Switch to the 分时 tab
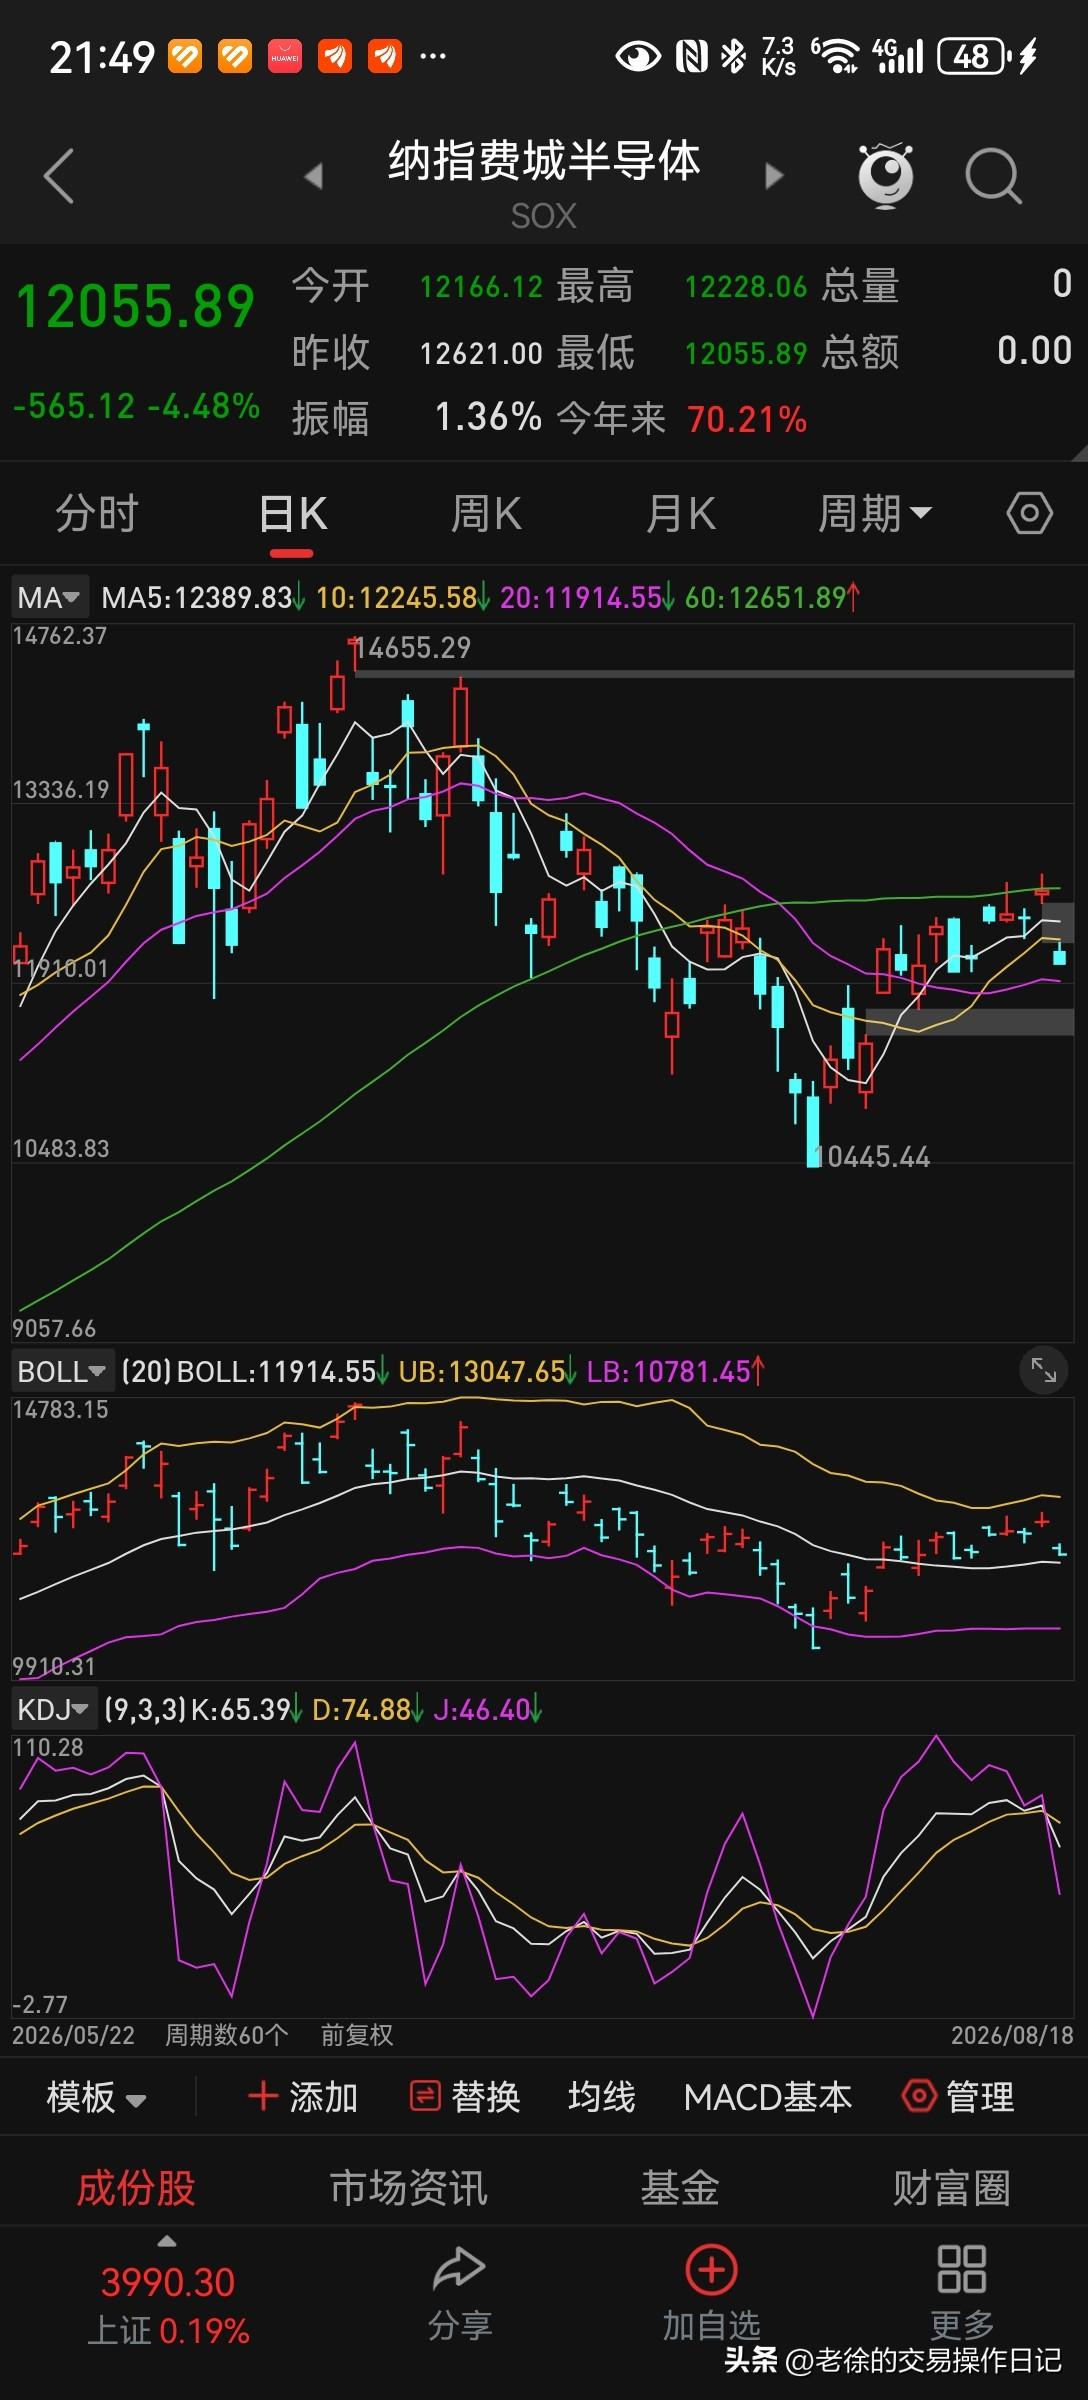 (97, 514)
